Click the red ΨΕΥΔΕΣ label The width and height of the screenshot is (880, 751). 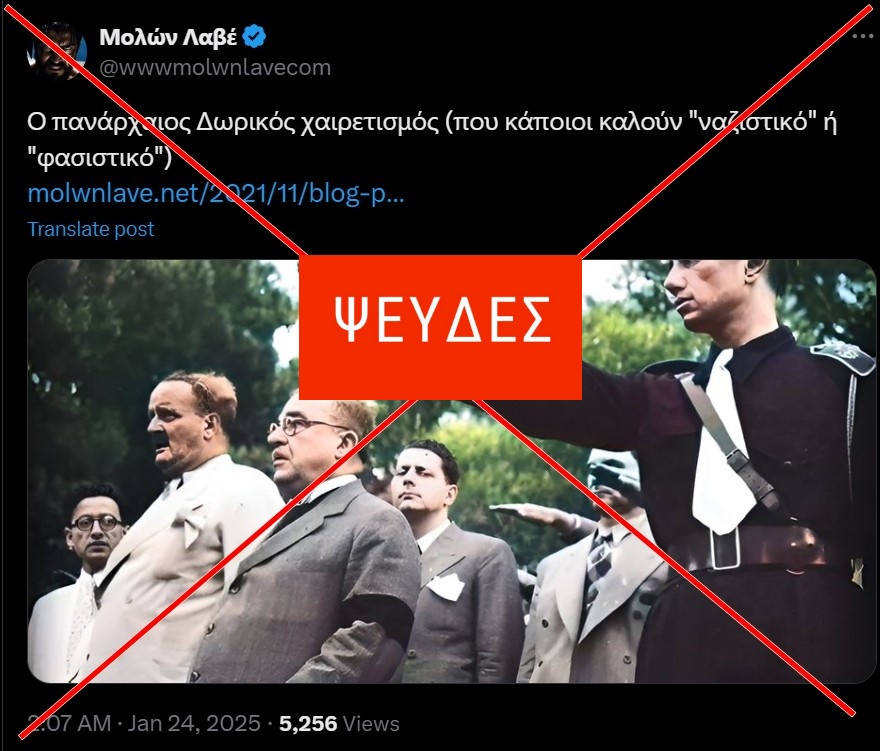pyautogui.click(x=440, y=327)
